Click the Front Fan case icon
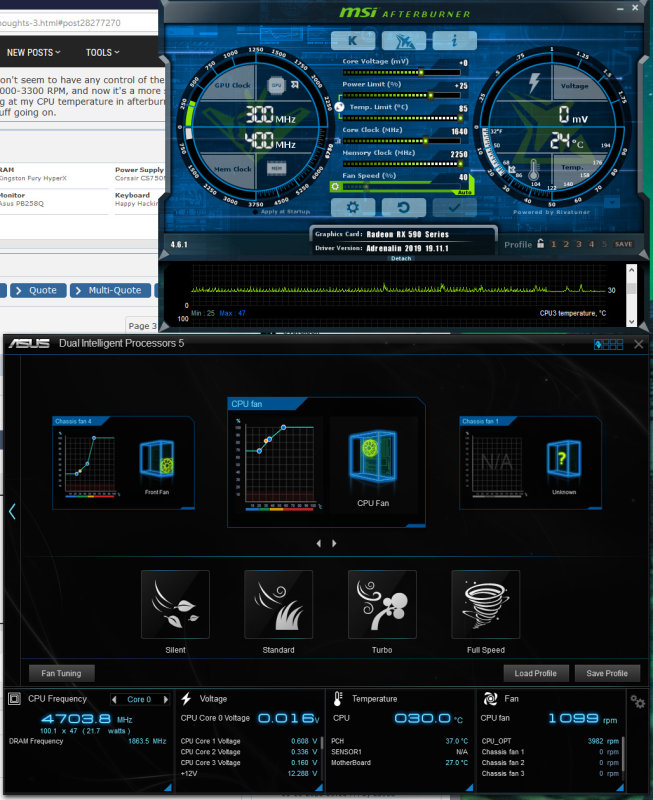 pyautogui.click(x=157, y=459)
